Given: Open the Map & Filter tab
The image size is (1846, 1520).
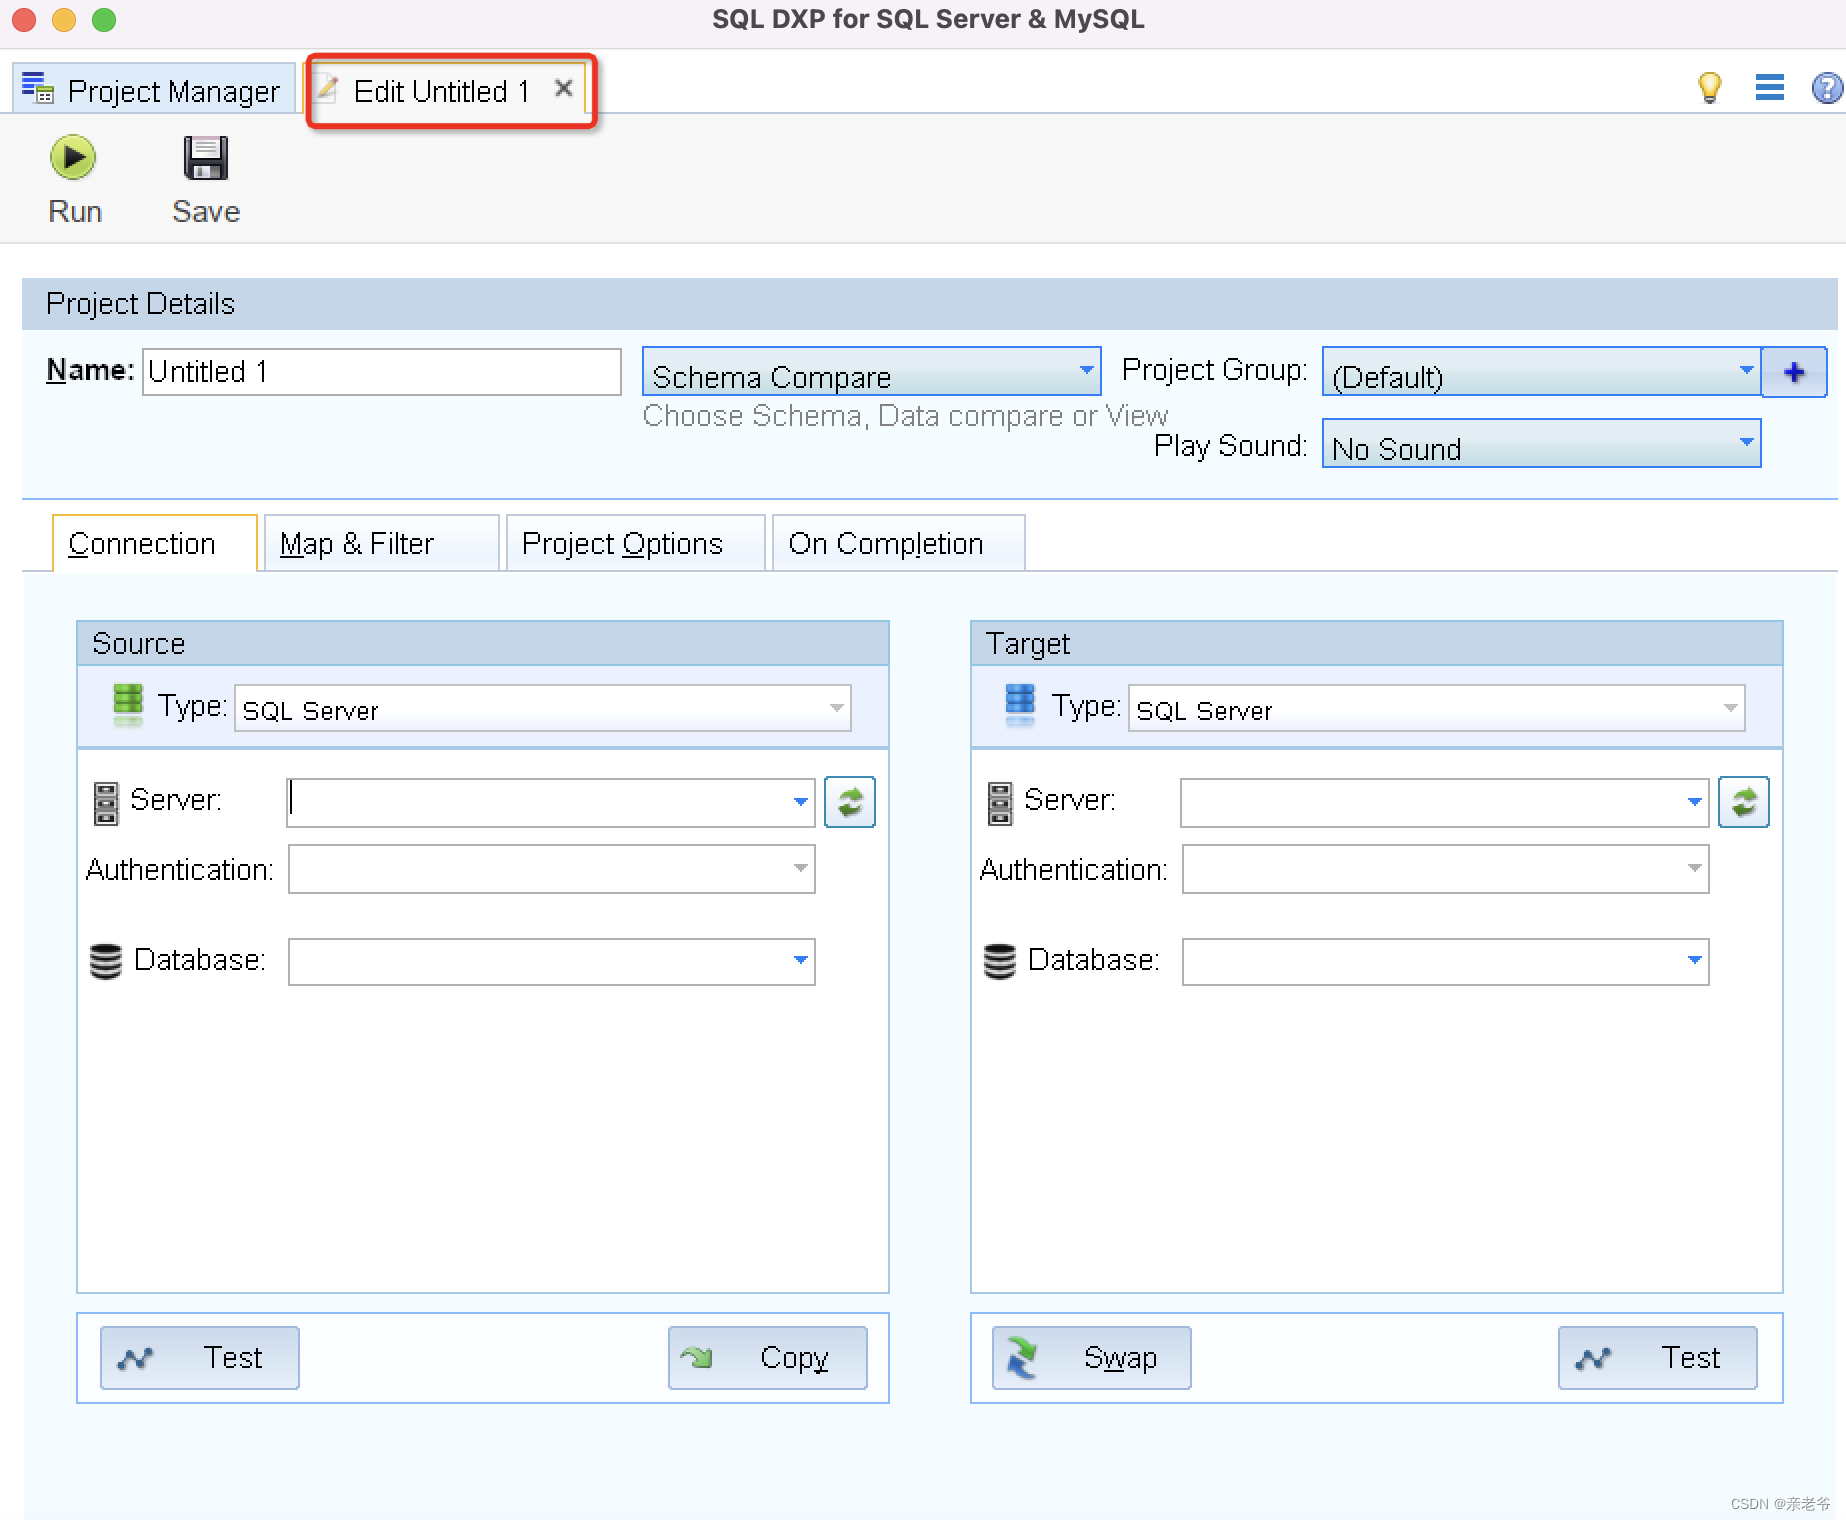Looking at the screenshot, I should 381,543.
